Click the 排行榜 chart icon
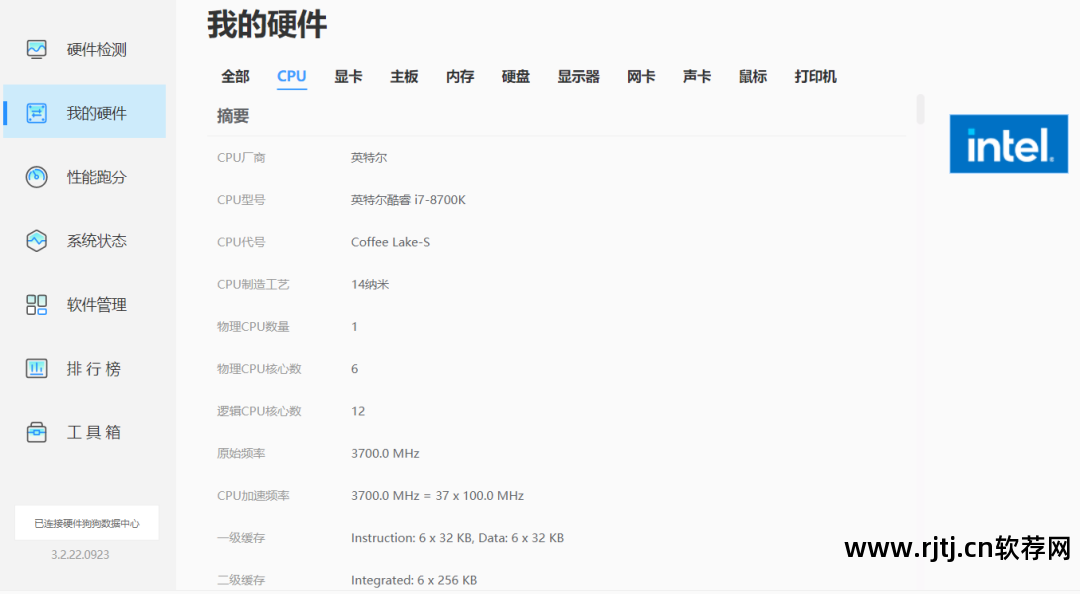The width and height of the screenshot is (1080, 594). click(37, 369)
